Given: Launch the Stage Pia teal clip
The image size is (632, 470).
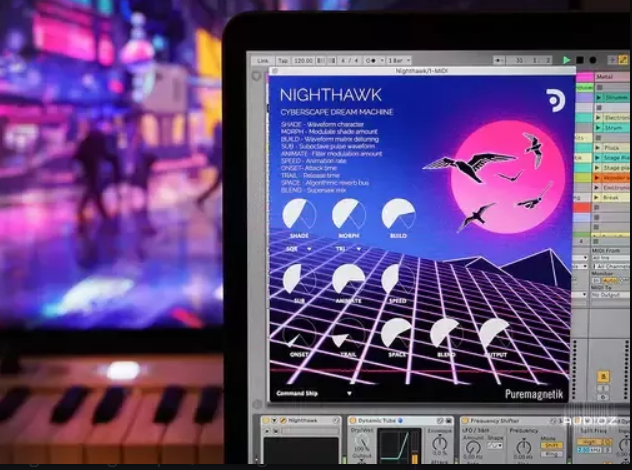Looking at the screenshot, I should pyautogui.click(x=599, y=158).
